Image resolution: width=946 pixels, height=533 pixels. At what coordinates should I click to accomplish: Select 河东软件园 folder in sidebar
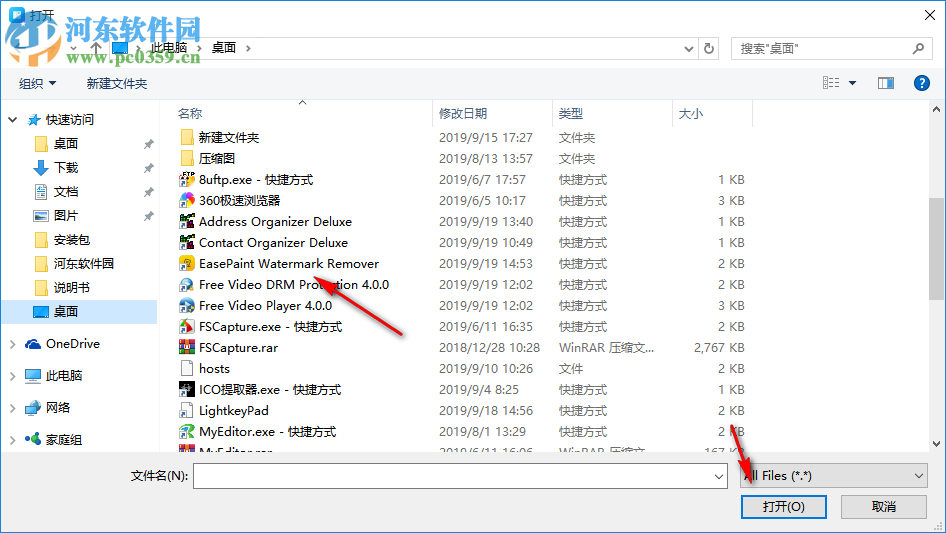click(84, 264)
